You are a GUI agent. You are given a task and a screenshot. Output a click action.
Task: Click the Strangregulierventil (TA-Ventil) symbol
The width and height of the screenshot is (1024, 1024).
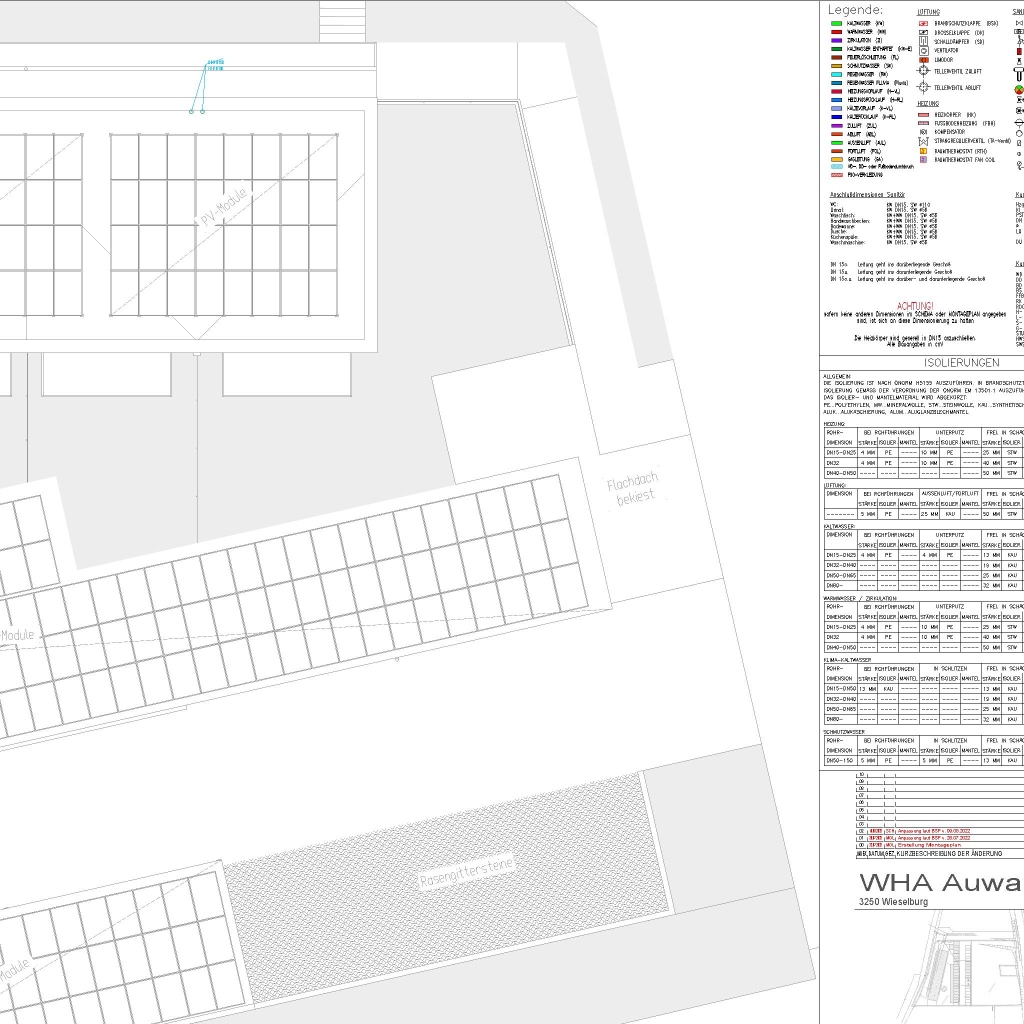(923, 141)
